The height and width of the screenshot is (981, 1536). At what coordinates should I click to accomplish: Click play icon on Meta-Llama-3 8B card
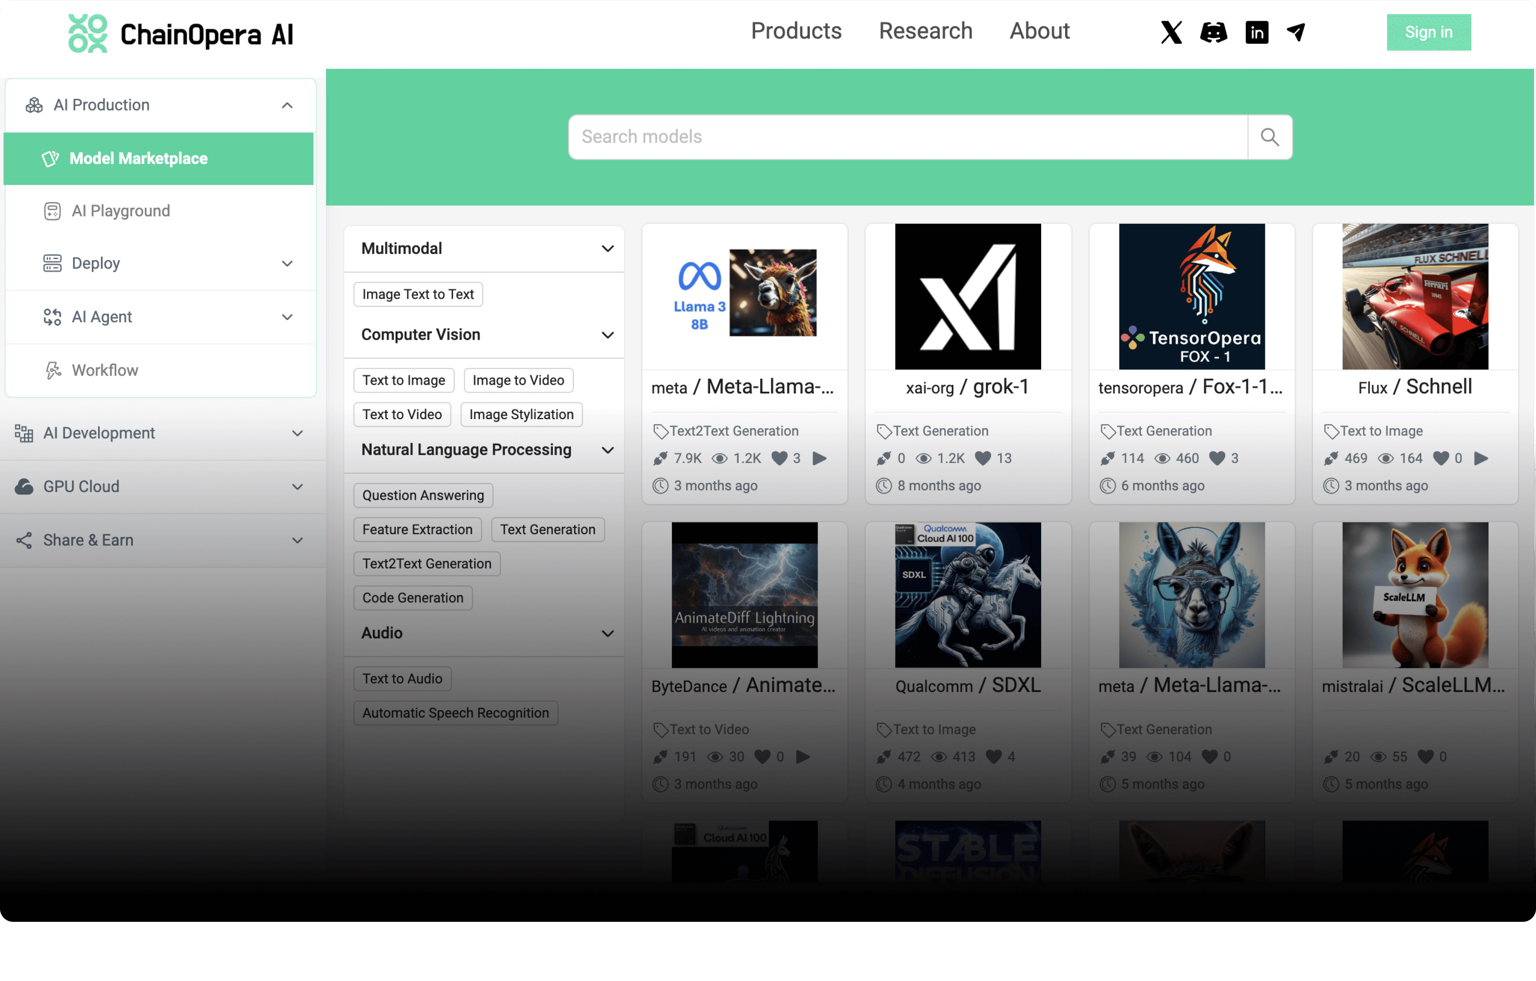pyautogui.click(x=820, y=458)
